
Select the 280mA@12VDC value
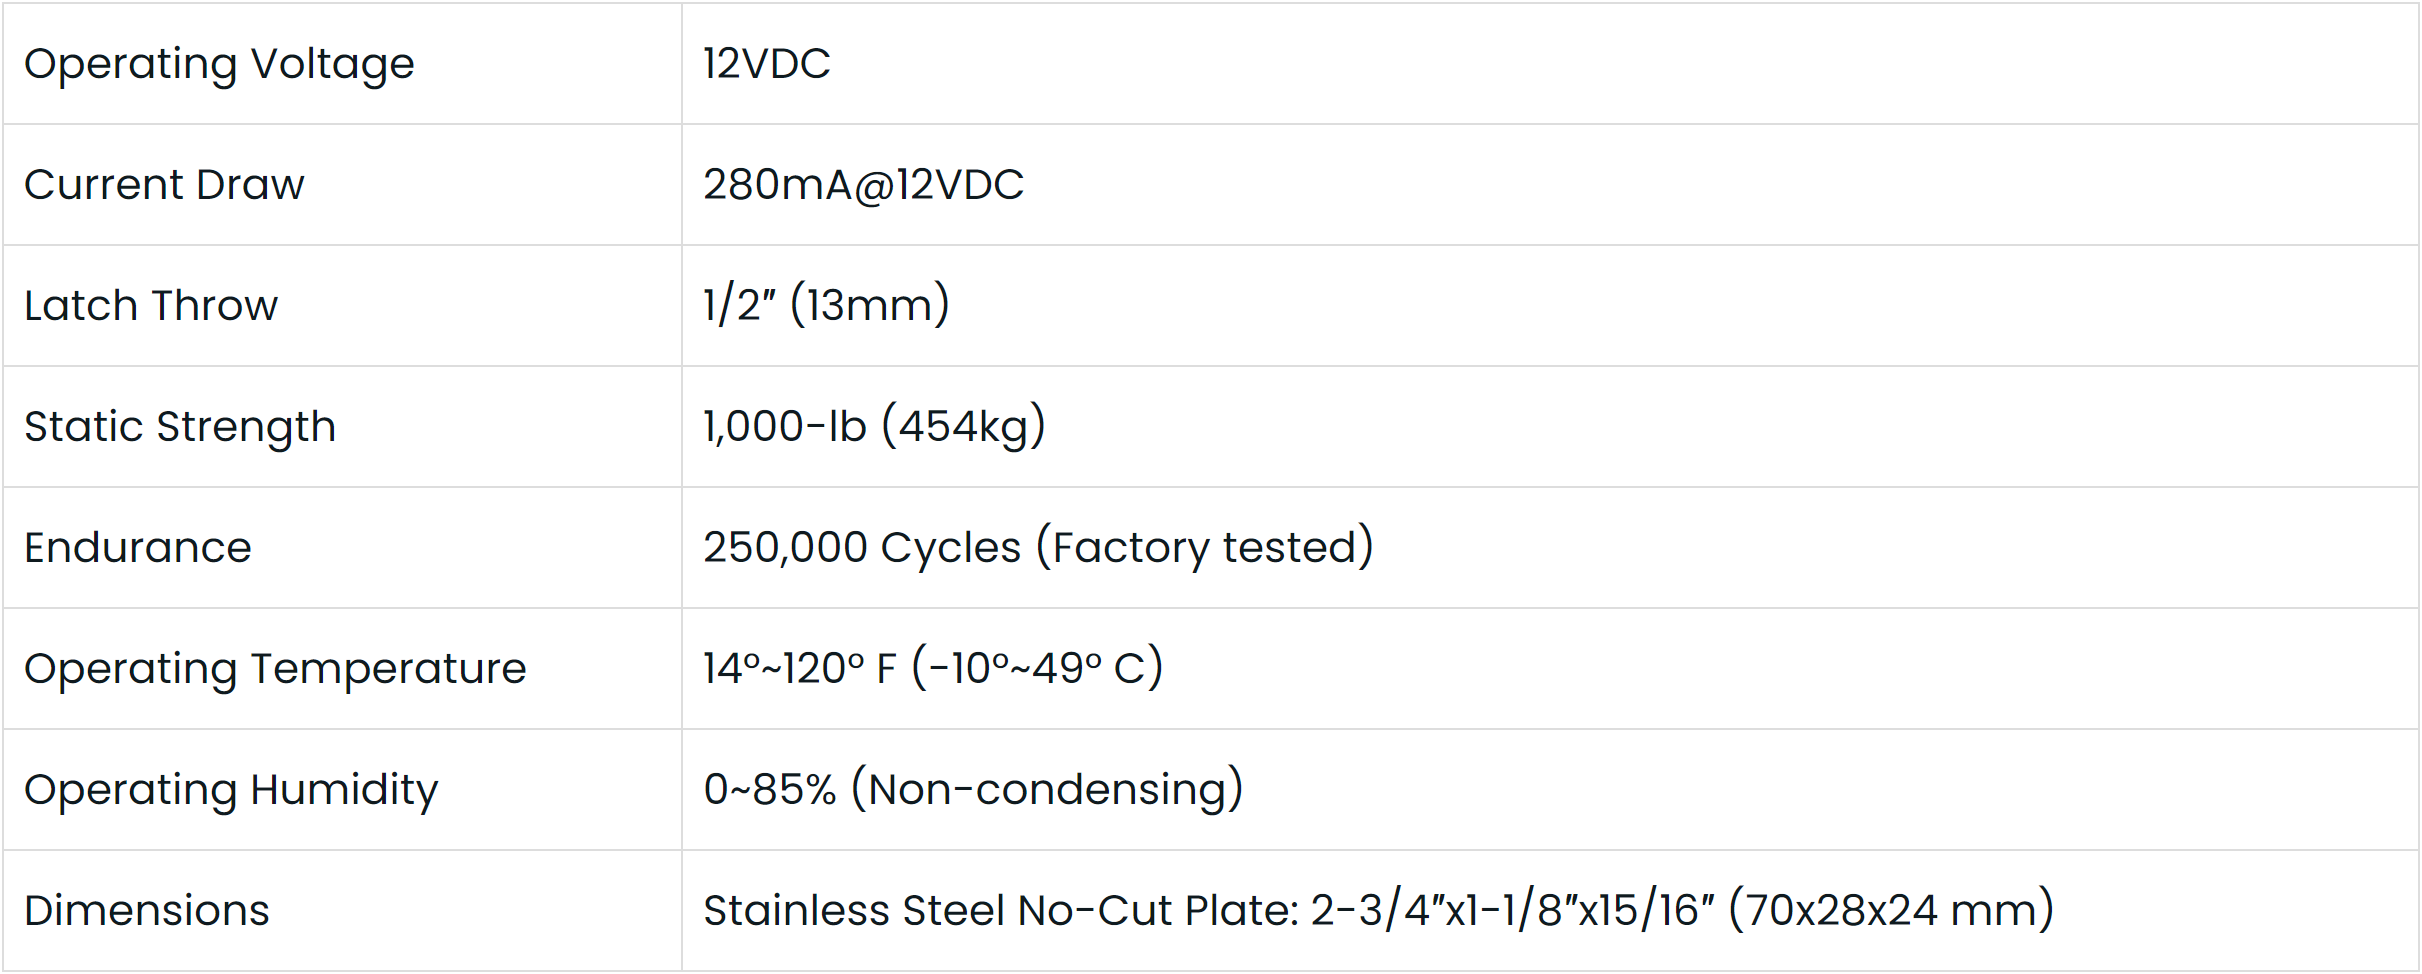(863, 185)
